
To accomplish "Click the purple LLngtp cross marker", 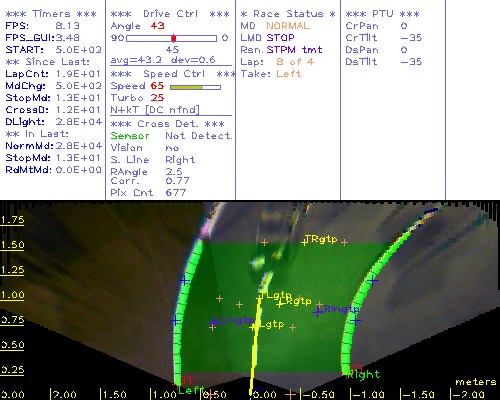I will (213, 322).
